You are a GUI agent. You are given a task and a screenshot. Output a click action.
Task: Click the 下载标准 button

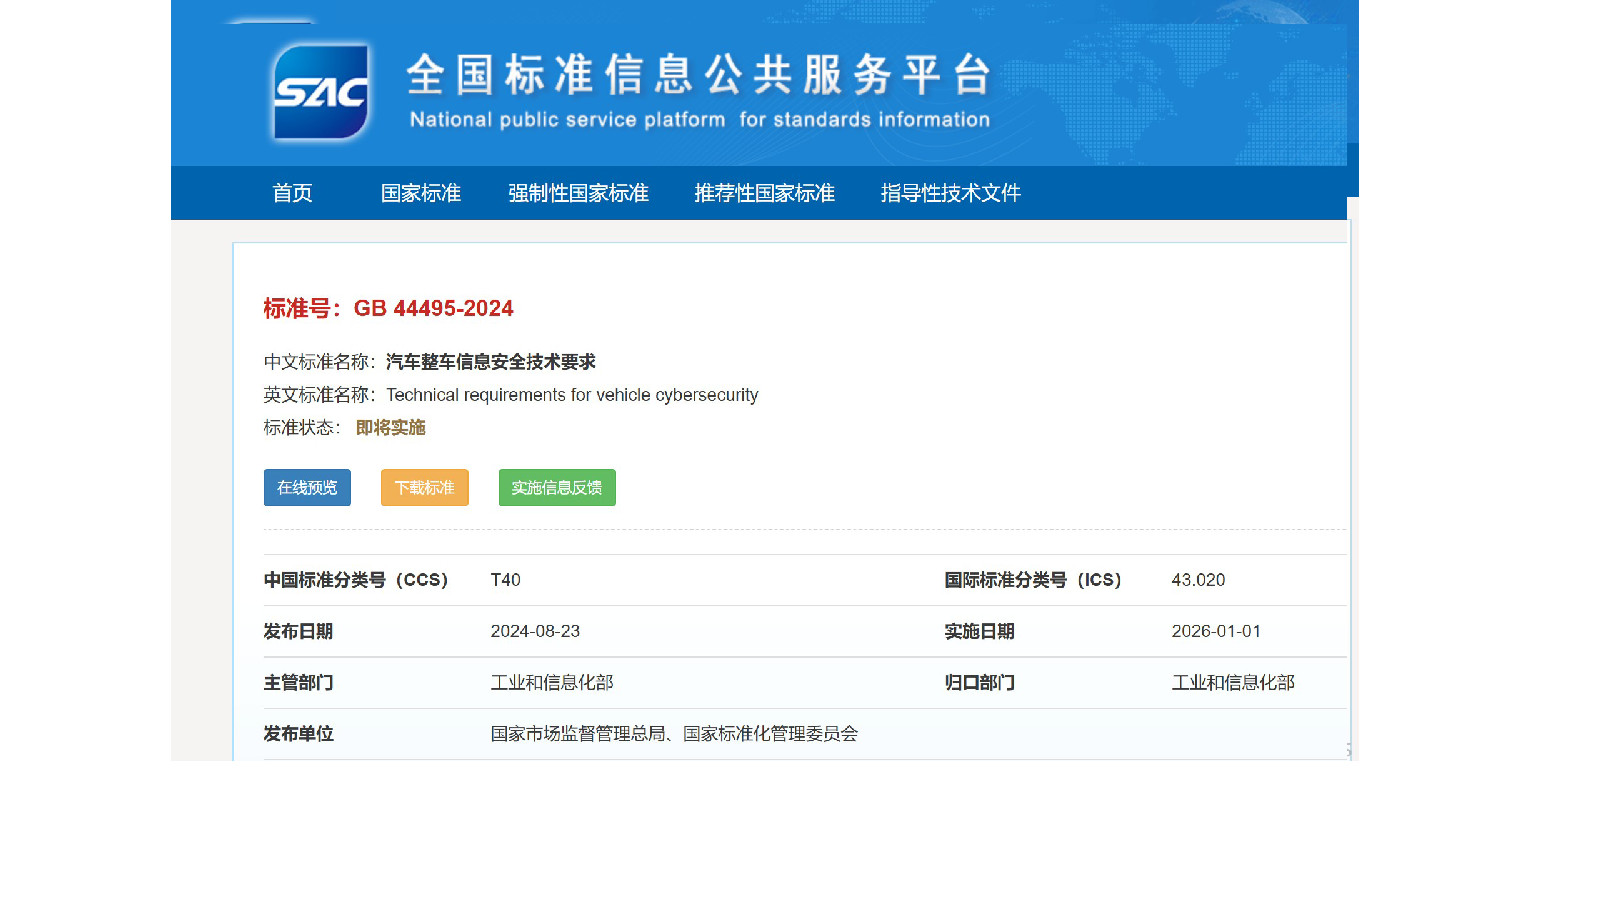pos(424,488)
